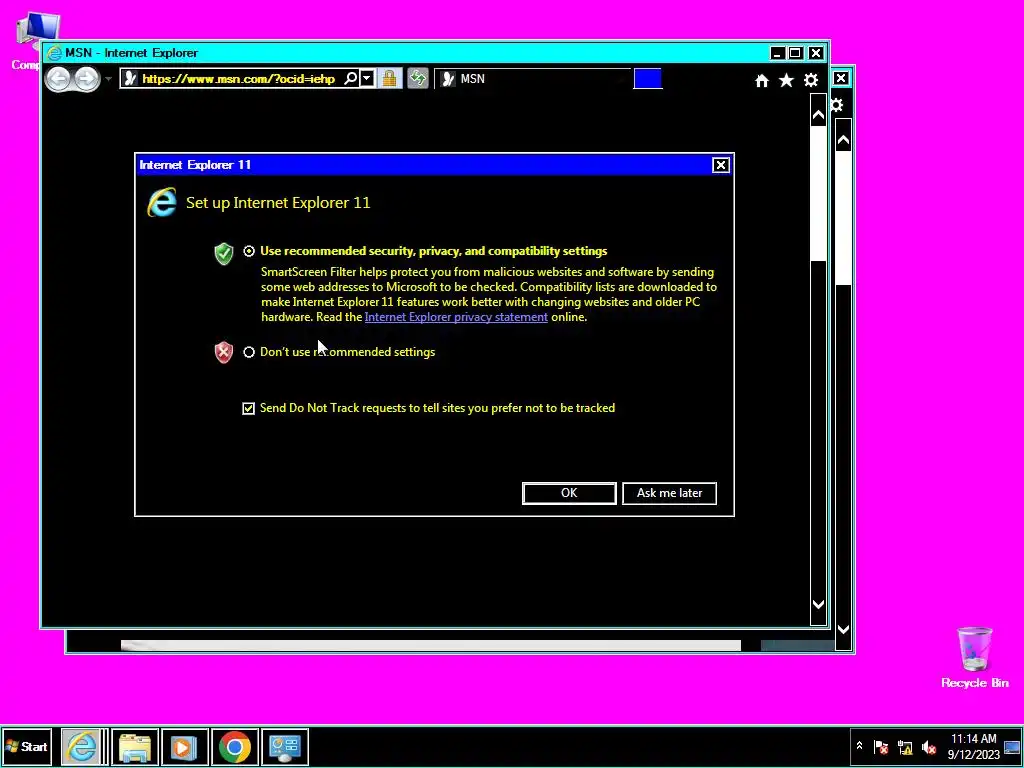Click in the URL address field

[x=238, y=79]
